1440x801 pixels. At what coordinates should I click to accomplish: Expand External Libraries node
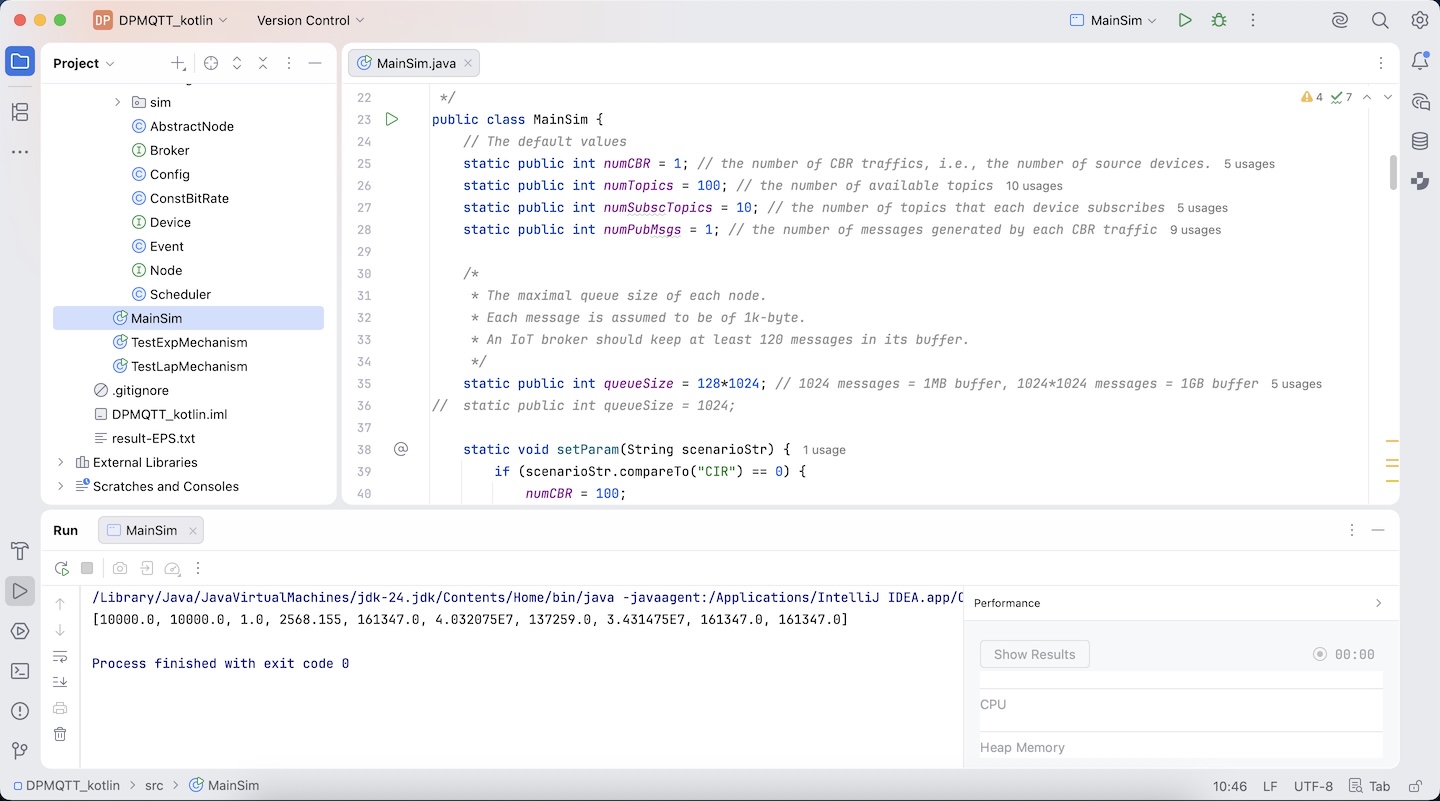(x=60, y=462)
